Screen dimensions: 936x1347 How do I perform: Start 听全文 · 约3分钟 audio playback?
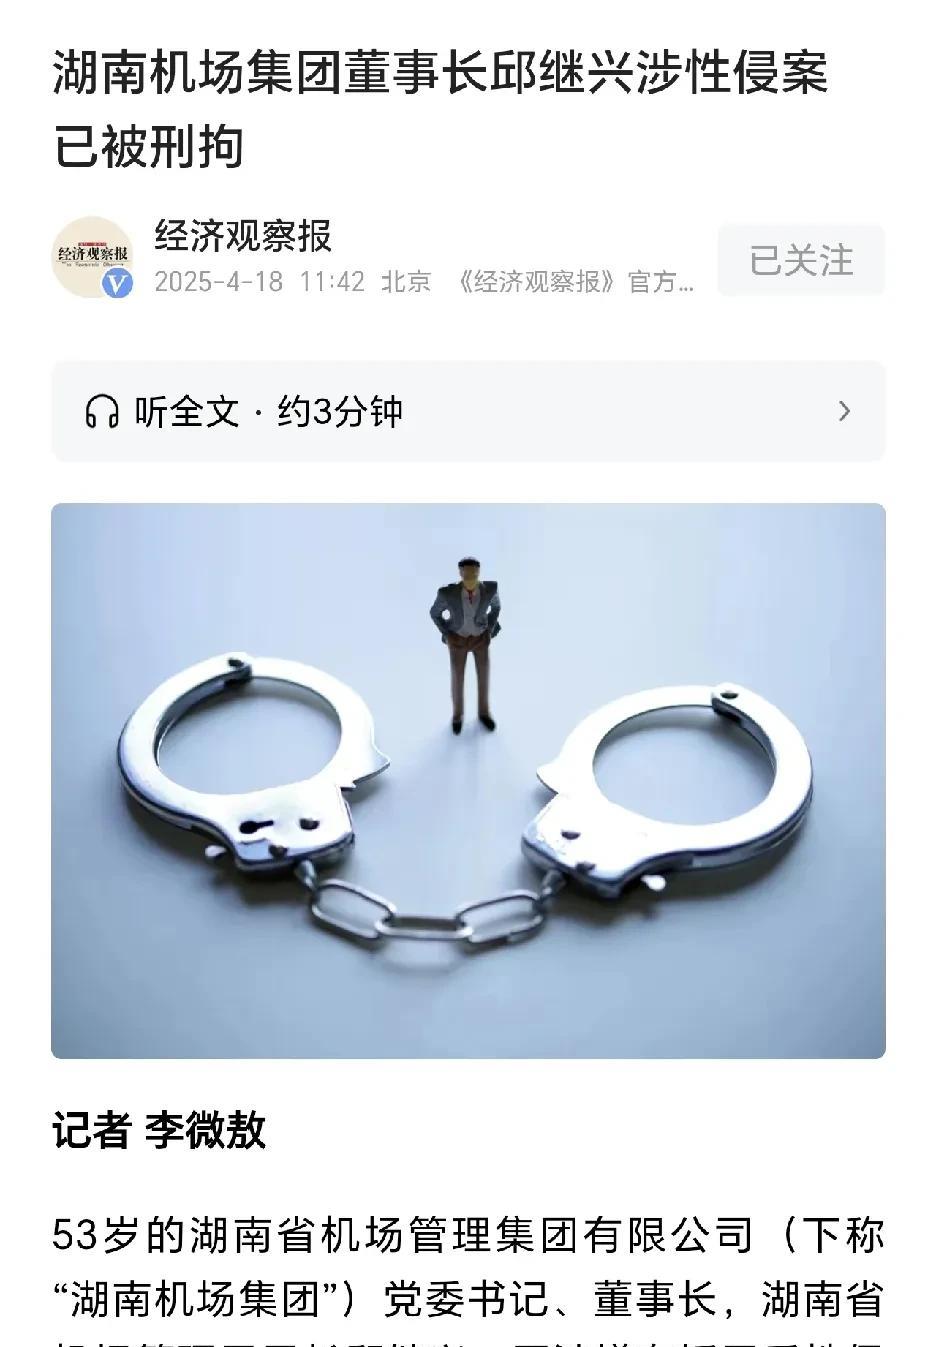pyautogui.click(x=468, y=411)
